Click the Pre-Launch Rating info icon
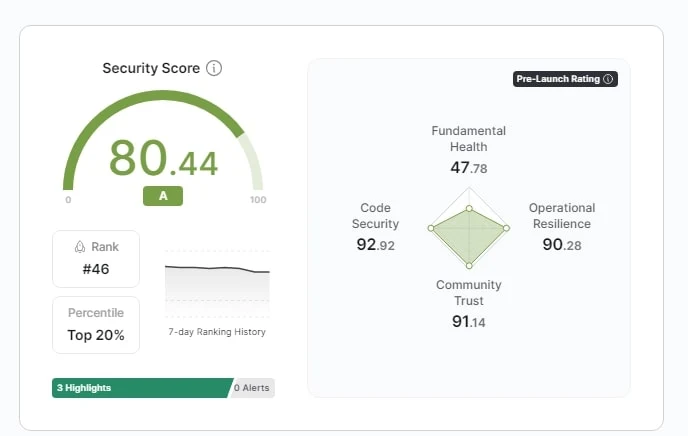 (608, 79)
